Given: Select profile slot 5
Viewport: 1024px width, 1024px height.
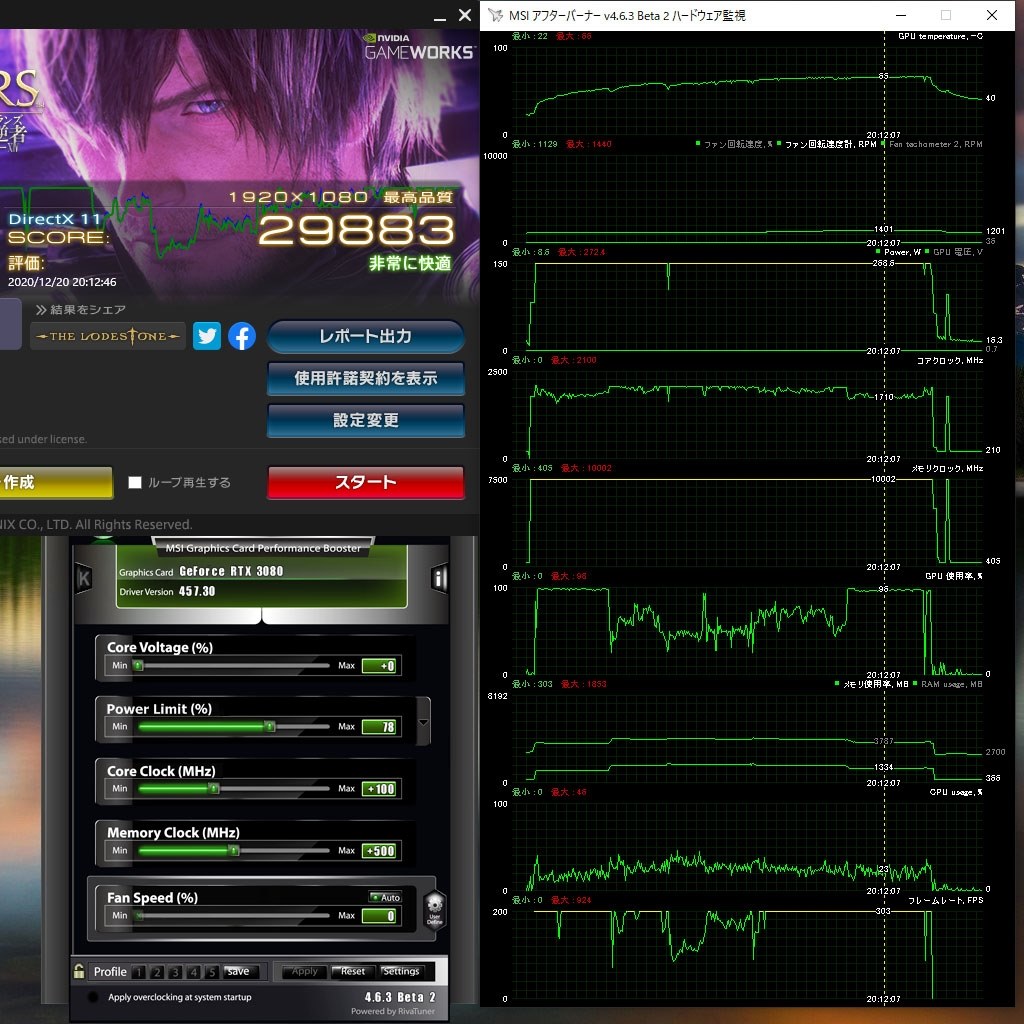Looking at the screenshot, I should pyautogui.click(x=212, y=972).
